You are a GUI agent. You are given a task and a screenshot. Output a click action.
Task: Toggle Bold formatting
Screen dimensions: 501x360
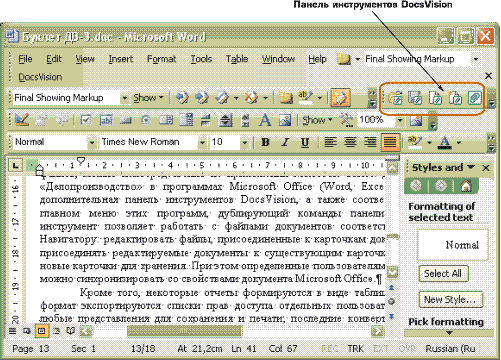click(x=265, y=142)
